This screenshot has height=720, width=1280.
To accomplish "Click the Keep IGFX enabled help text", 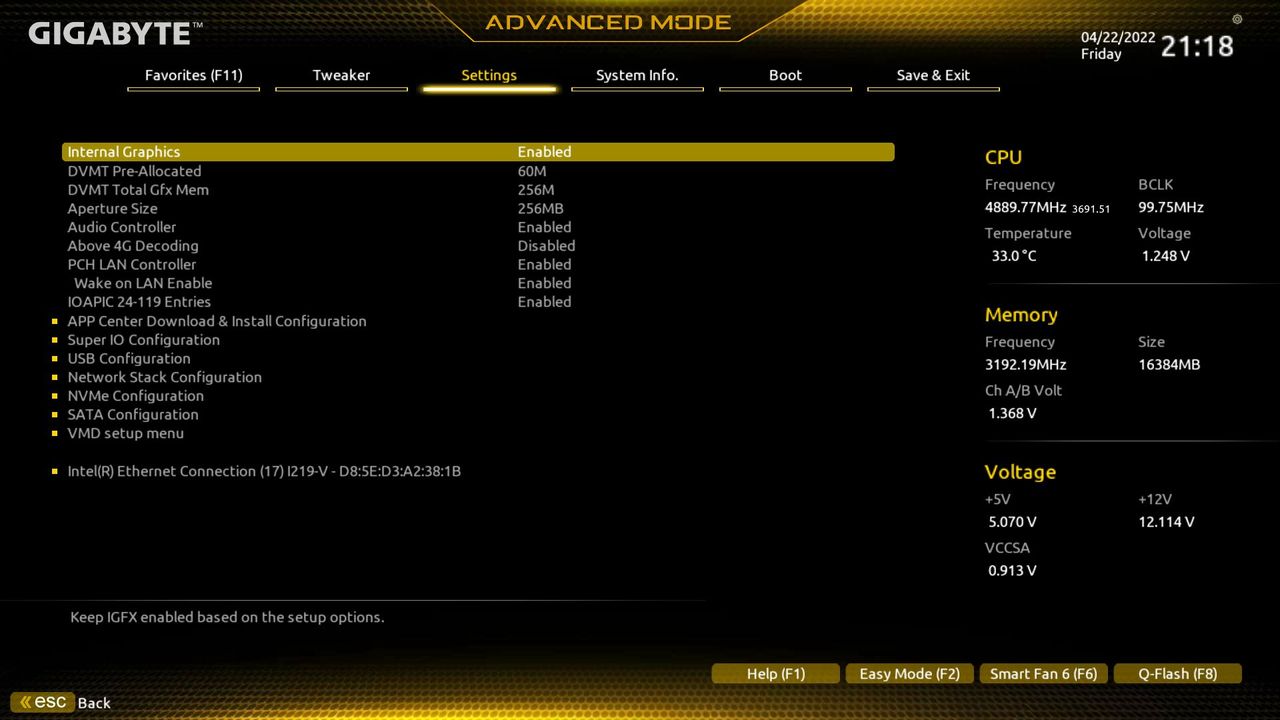I will pos(227,618).
